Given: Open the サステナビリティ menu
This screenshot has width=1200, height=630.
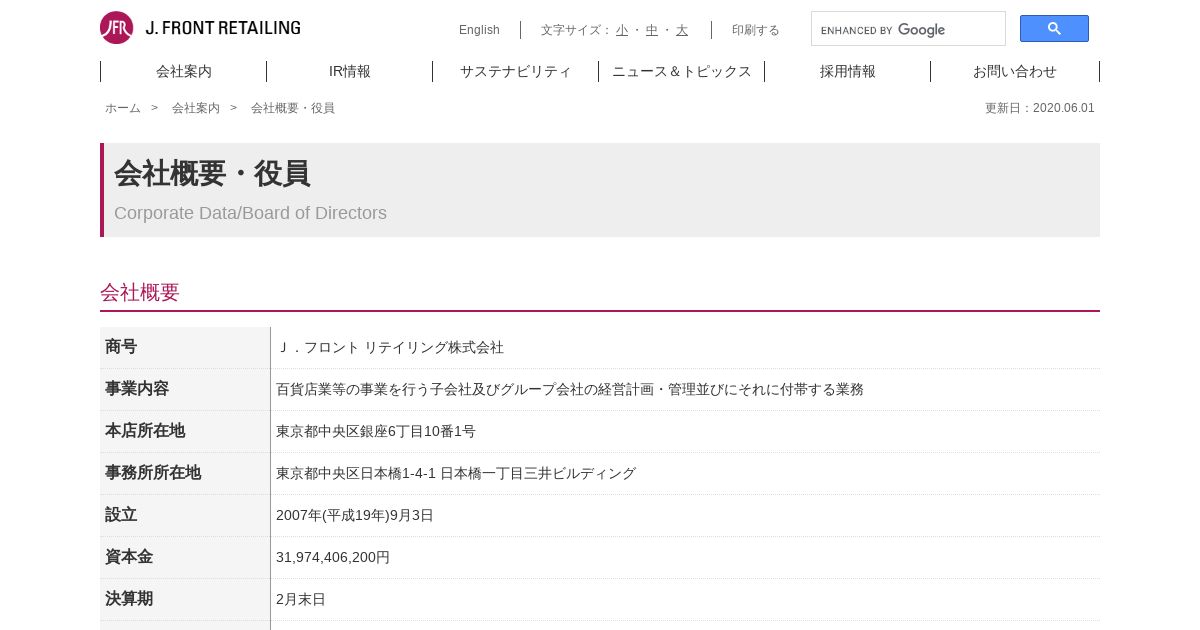Looking at the screenshot, I should [x=516, y=71].
